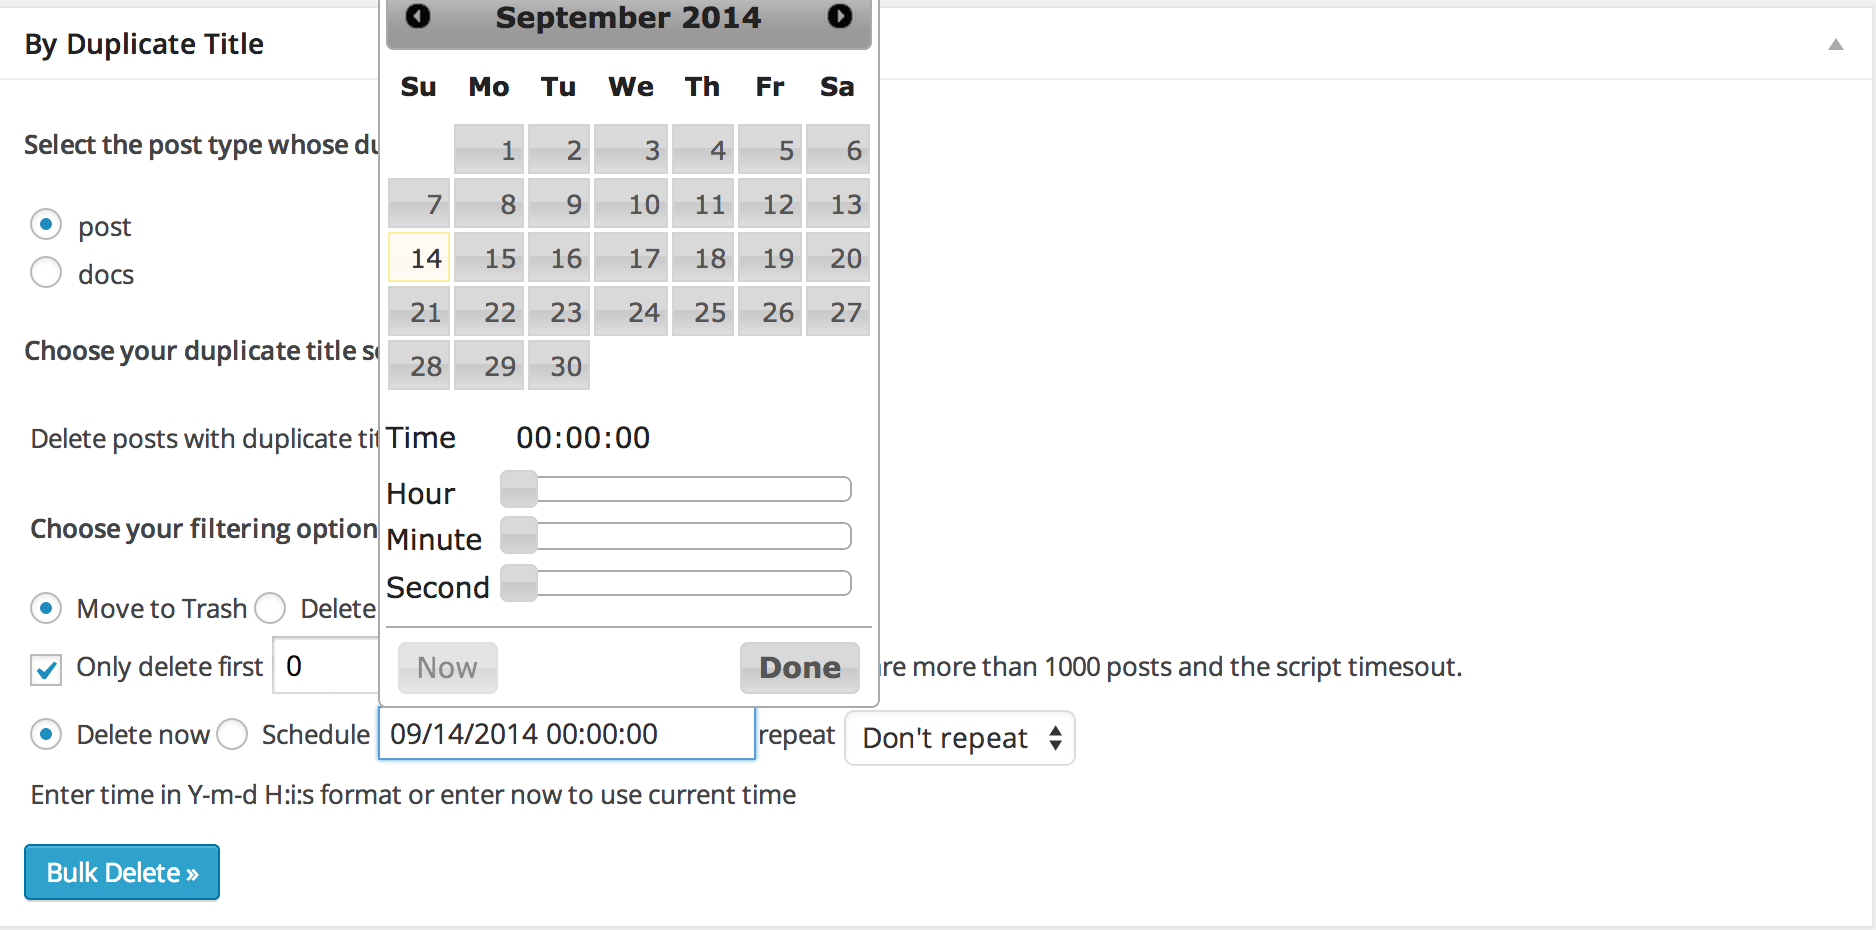
Task: Select the docs post type
Action: point(46,273)
